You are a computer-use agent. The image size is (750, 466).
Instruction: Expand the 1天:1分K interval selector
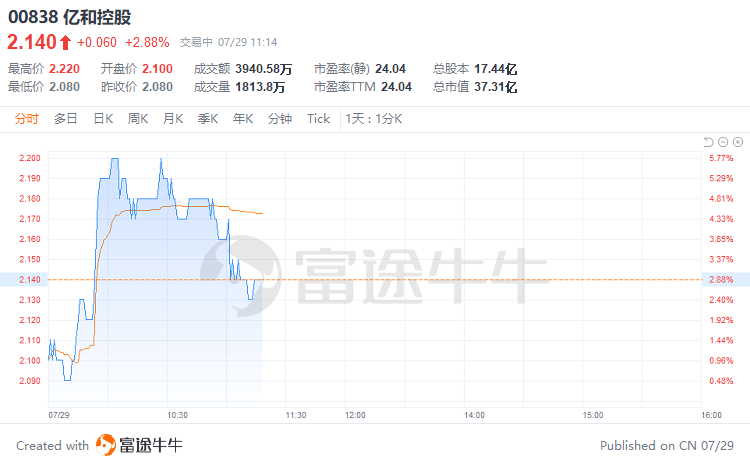point(373,118)
